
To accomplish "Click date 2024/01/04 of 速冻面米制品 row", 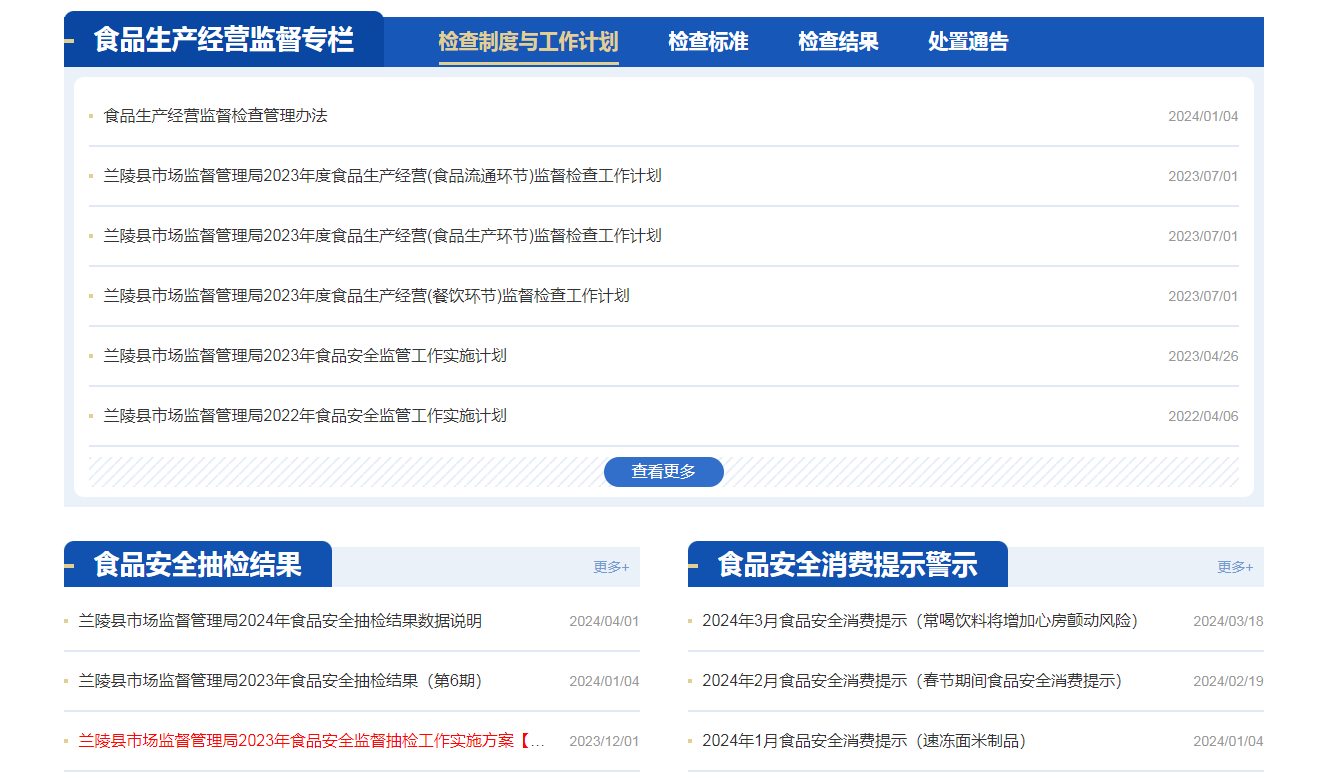I will pos(1228,741).
